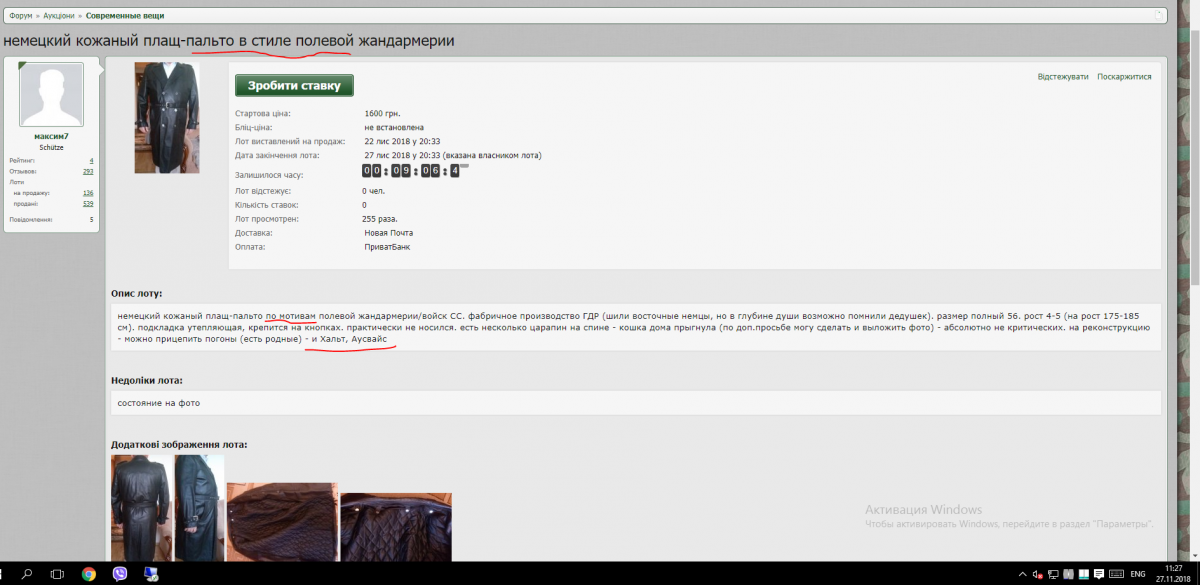Image resolution: width=1200 pixels, height=585 pixels.
Task: Select the 1600 грн. starting price
Action: (383, 114)
